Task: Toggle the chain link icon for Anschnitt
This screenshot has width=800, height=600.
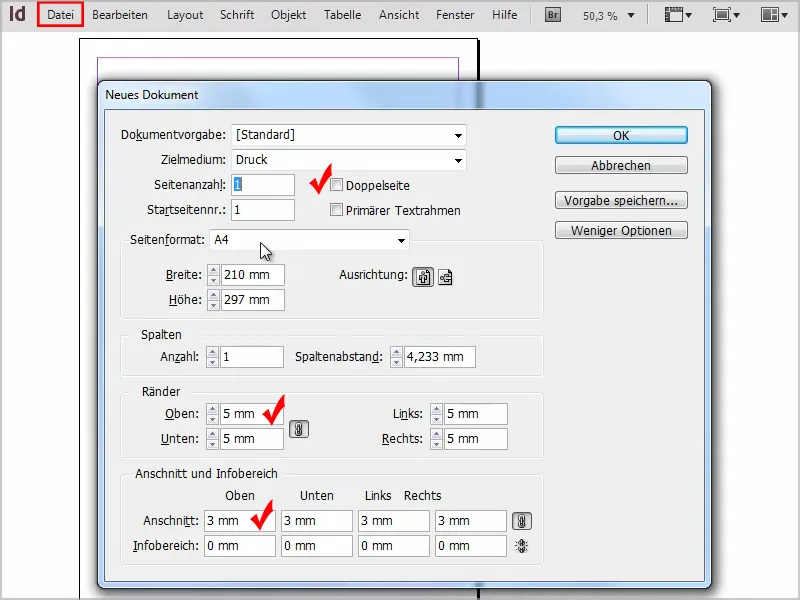Action: [x=524, y=520]
